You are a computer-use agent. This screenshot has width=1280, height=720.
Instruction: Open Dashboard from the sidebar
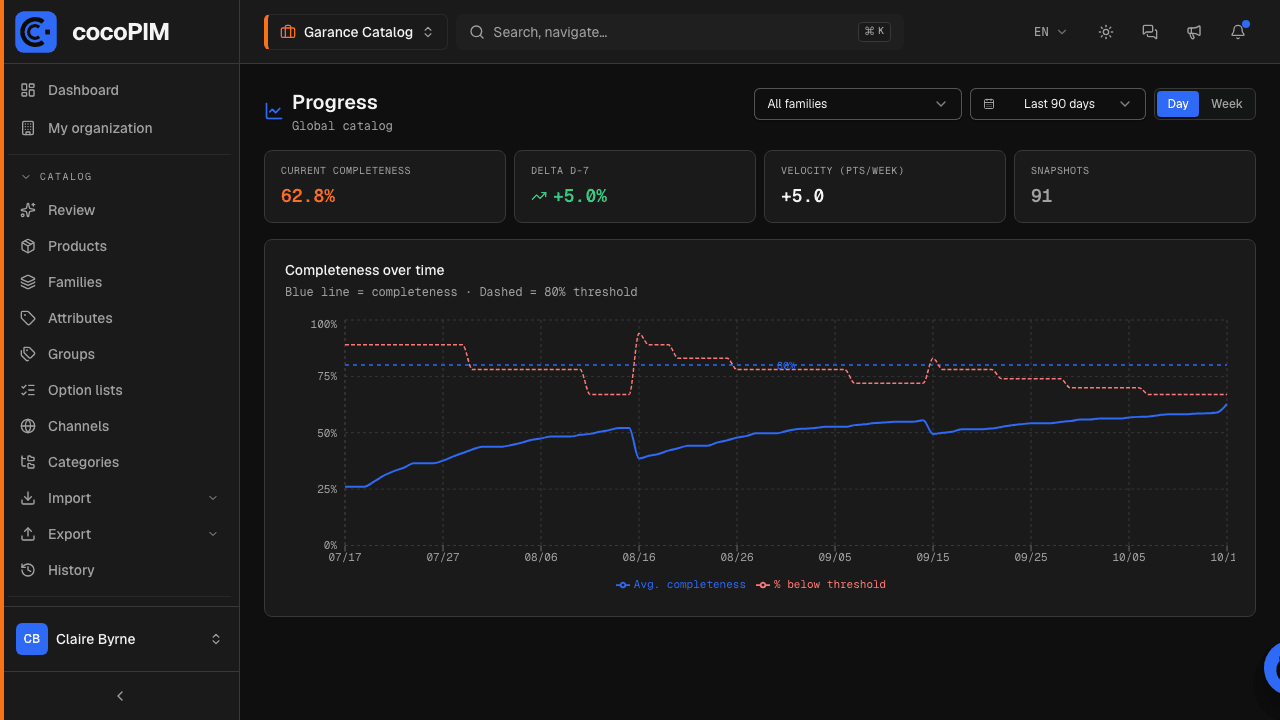(x=120, y=90)
